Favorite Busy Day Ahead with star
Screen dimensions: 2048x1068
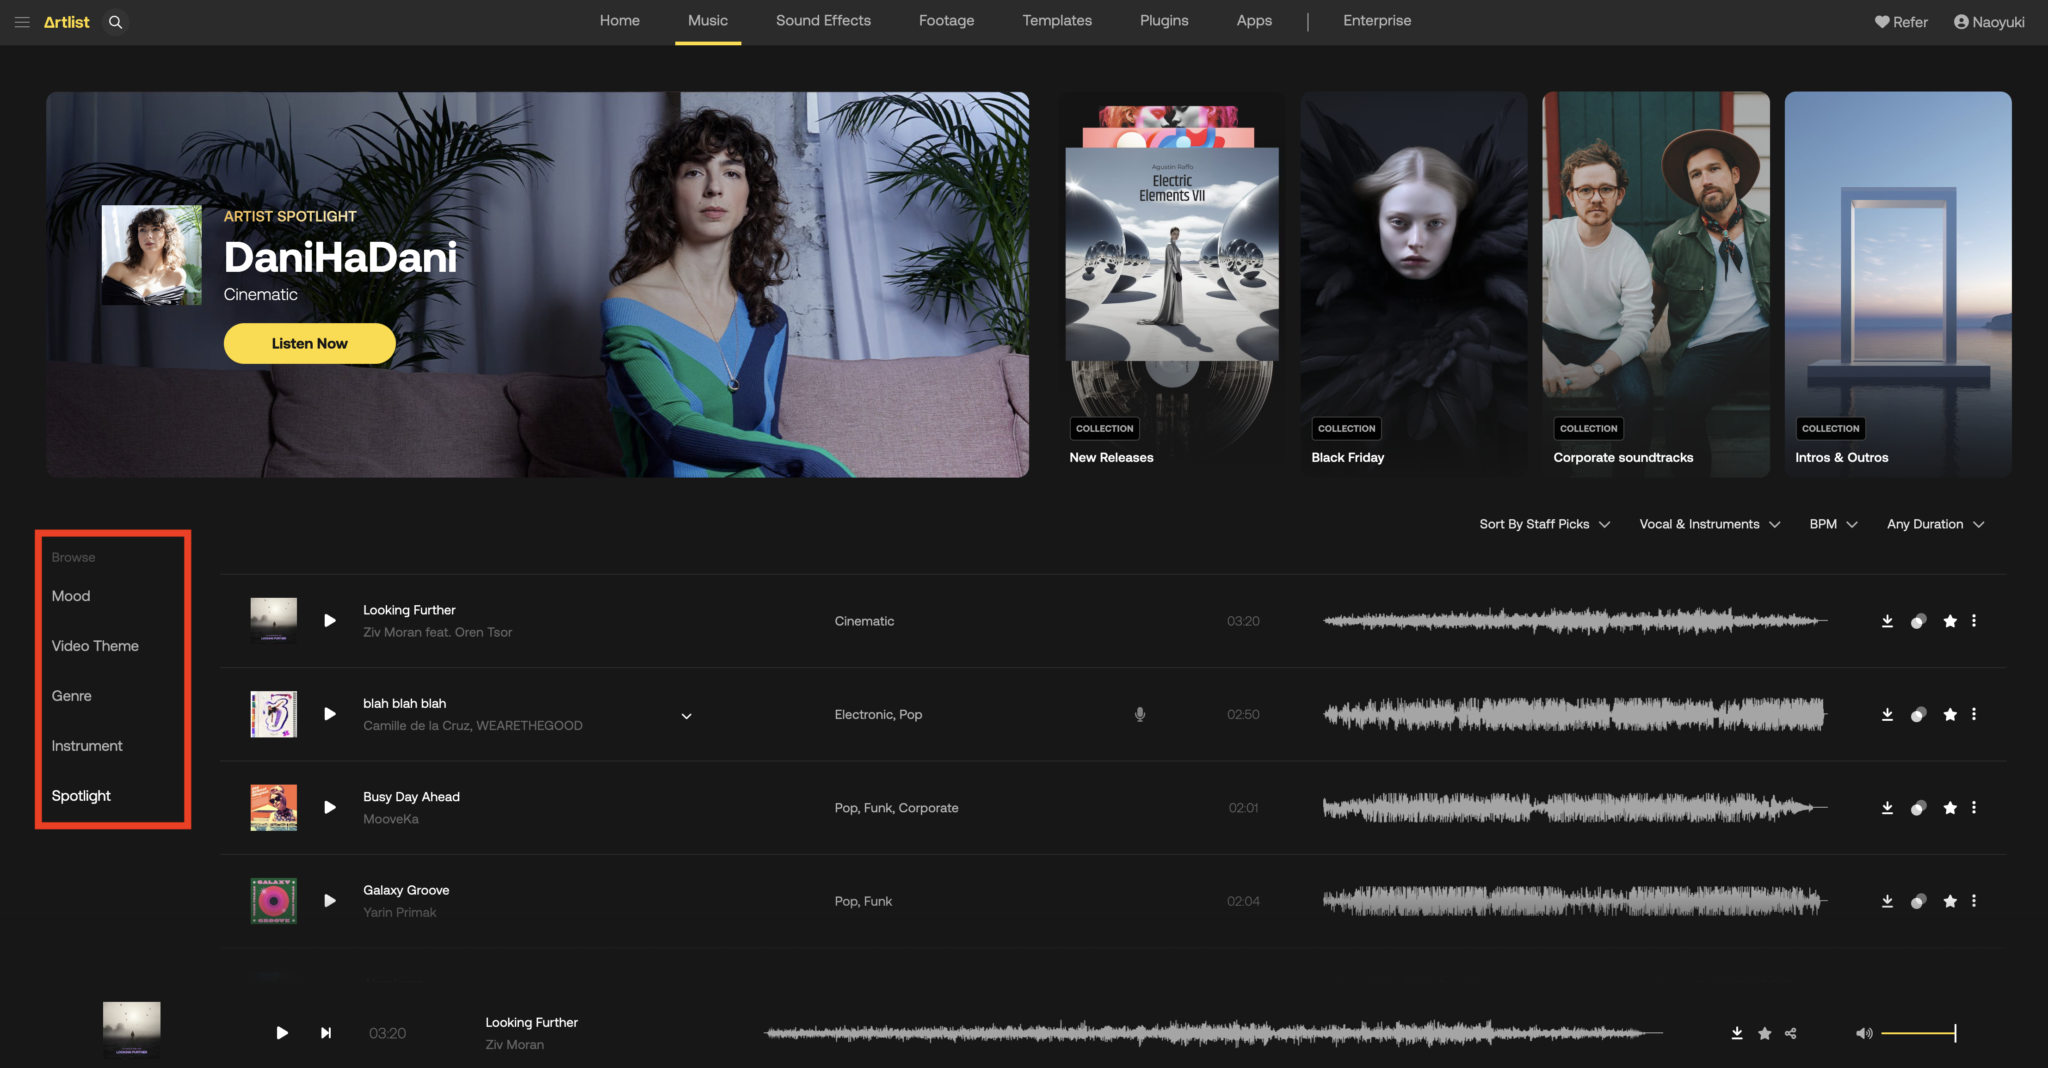[x=1950, y=808]
